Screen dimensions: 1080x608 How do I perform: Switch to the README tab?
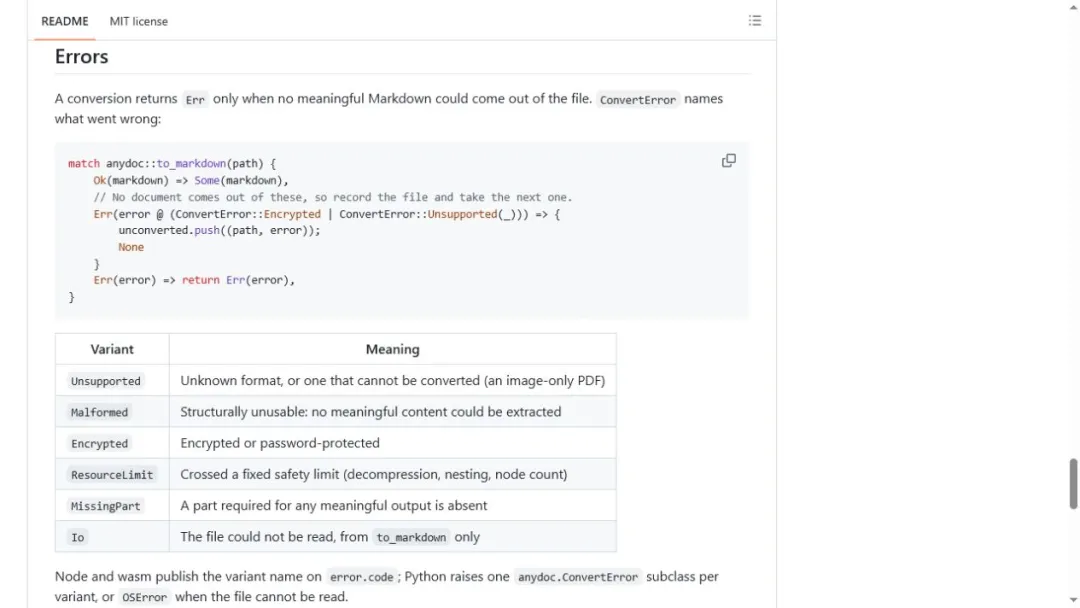point(65,21)
